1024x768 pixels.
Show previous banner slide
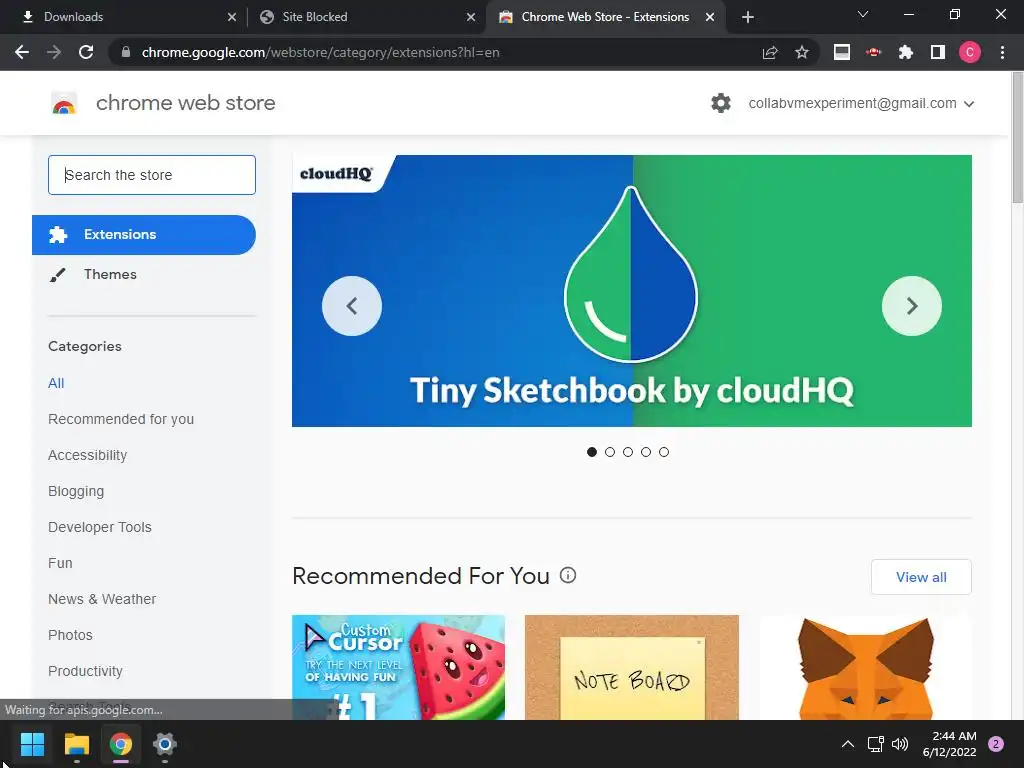coord(352,306)
